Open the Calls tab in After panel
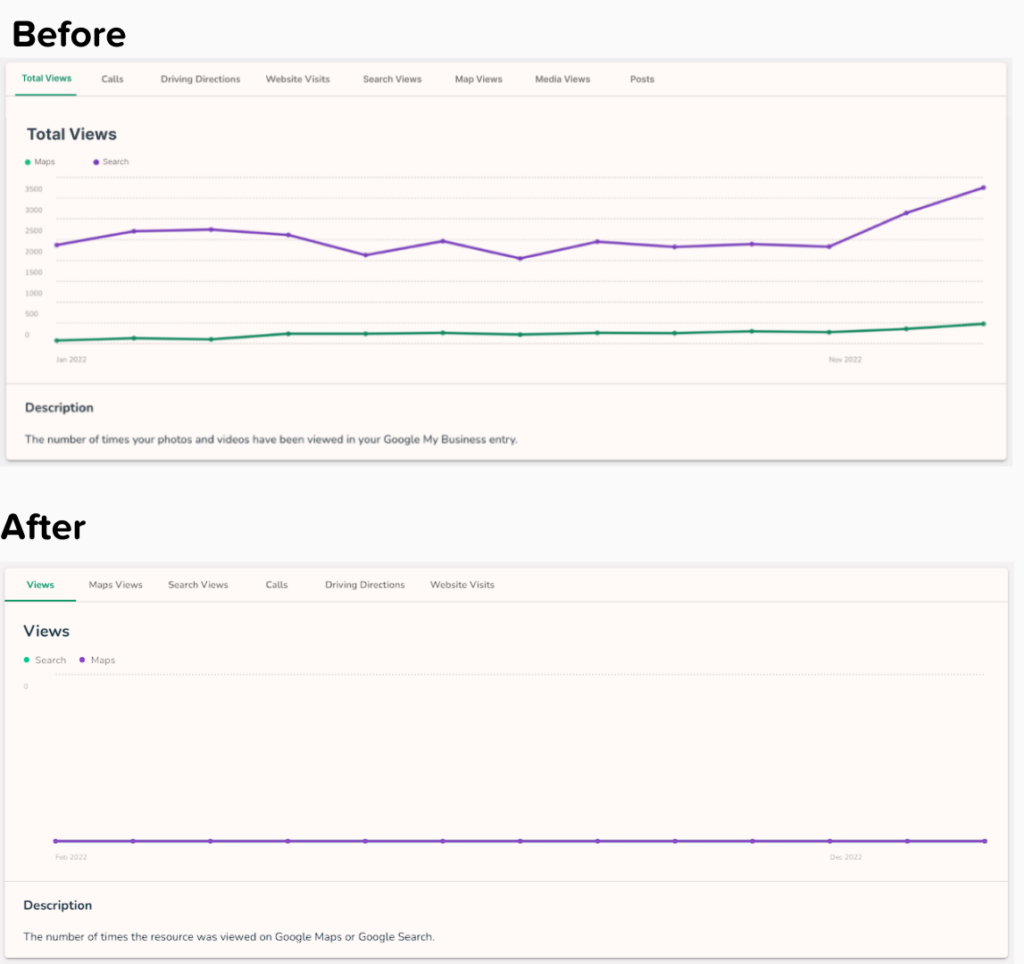Image resolution: width=1024 pixels, height=964 pixels. tap(276, 585)
